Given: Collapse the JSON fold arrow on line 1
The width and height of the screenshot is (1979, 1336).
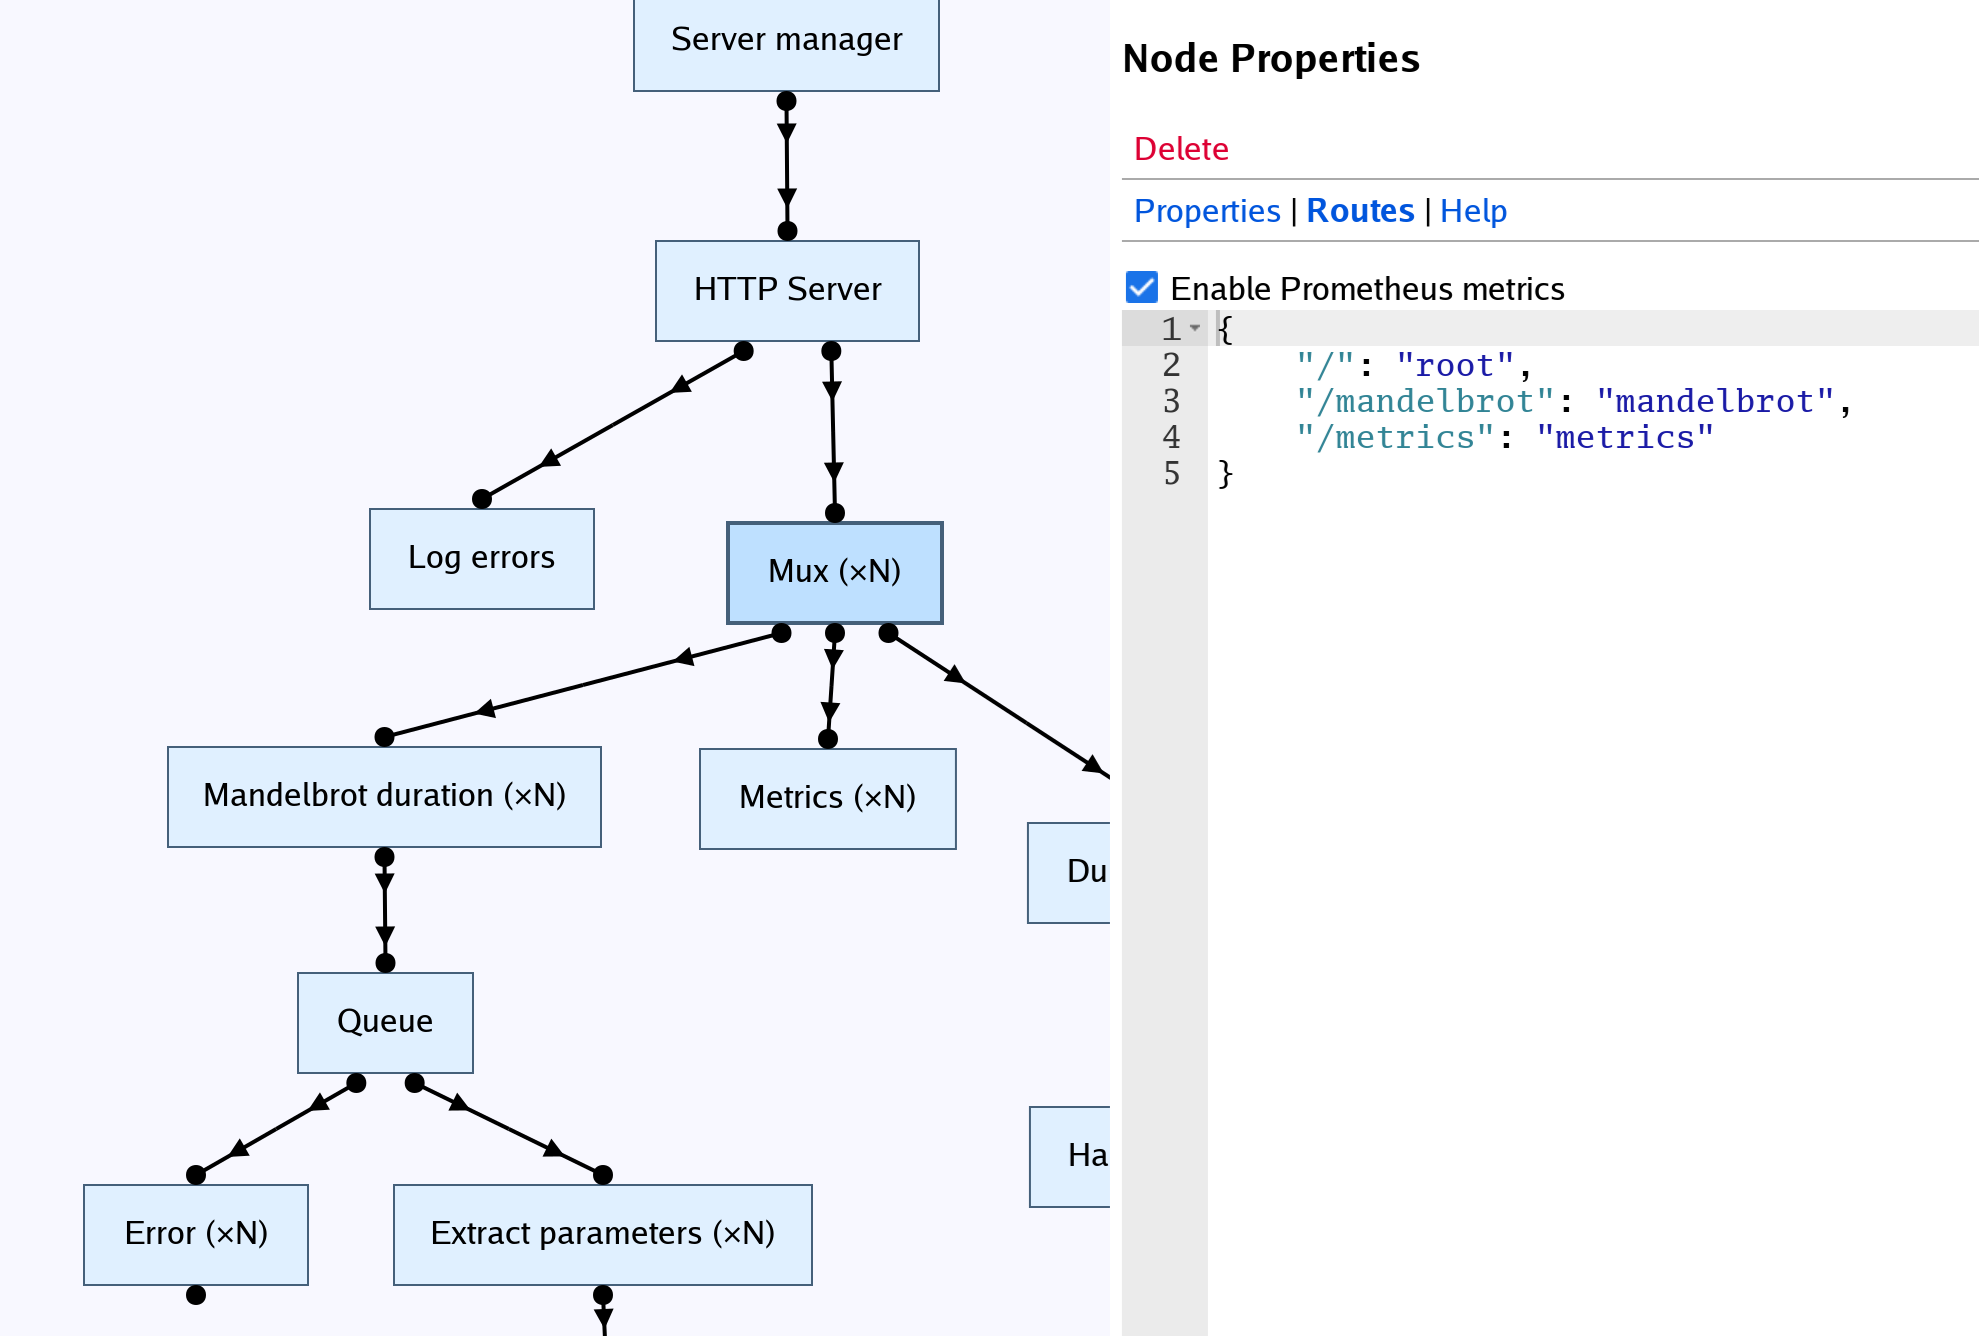Looking at the screenshot, I should click(1195, 328).
